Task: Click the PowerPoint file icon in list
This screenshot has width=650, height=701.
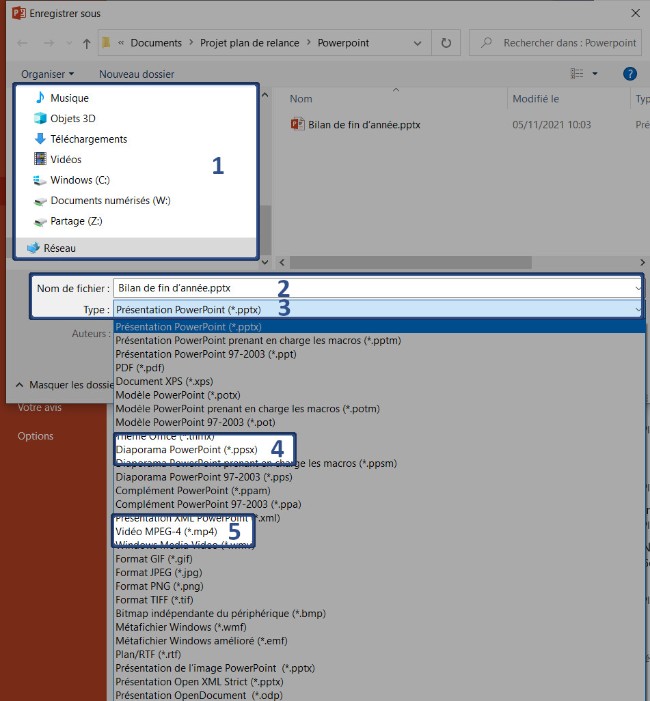Action: (297, 124)
